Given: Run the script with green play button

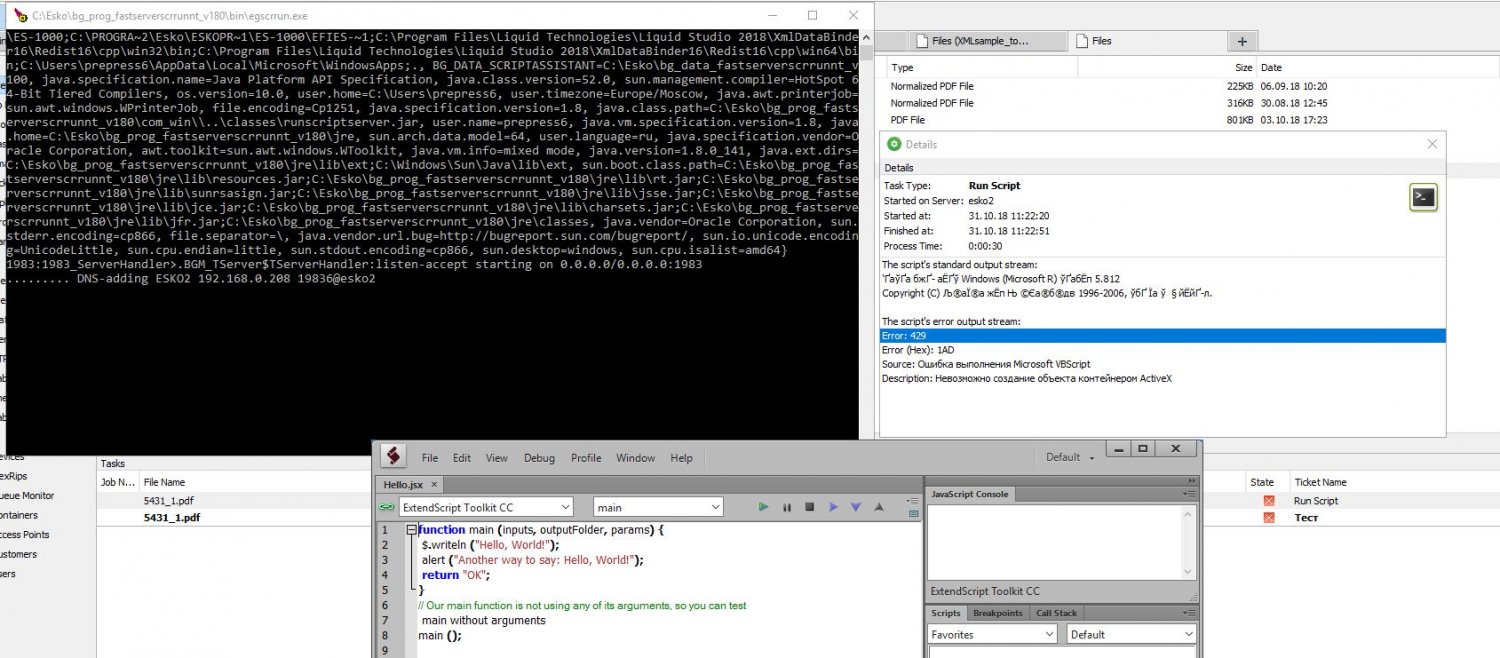Looking at the screenshot, I should click(763, 507).
